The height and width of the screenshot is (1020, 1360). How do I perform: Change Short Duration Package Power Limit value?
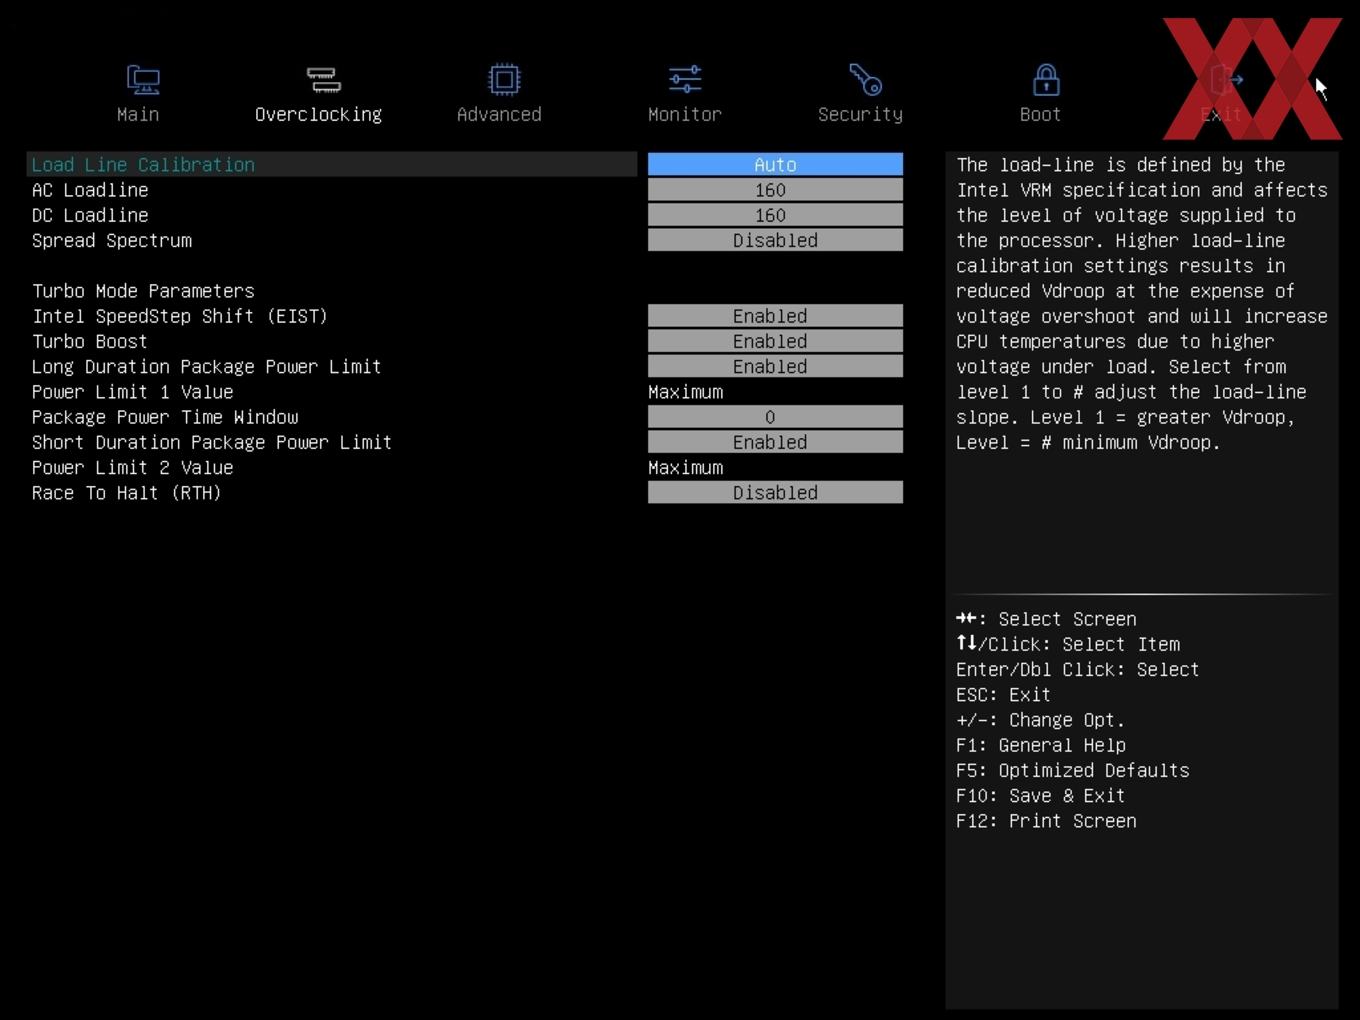tap(775, 442)
